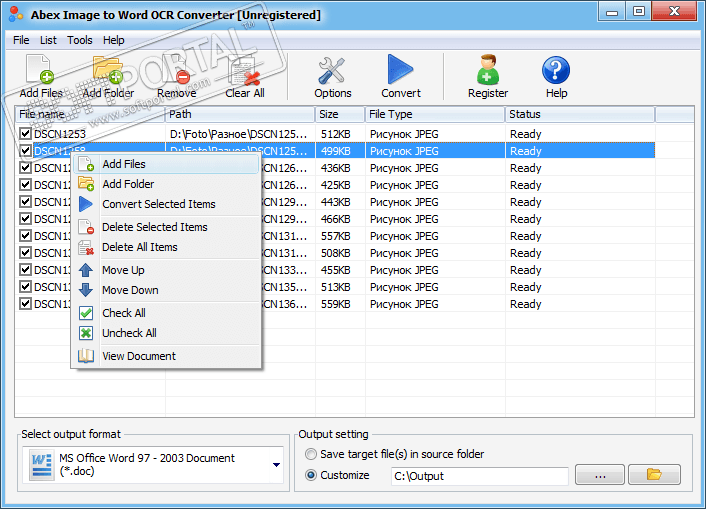Click the blue Convert Selected Items arrow icon

[x=86, y=204]
